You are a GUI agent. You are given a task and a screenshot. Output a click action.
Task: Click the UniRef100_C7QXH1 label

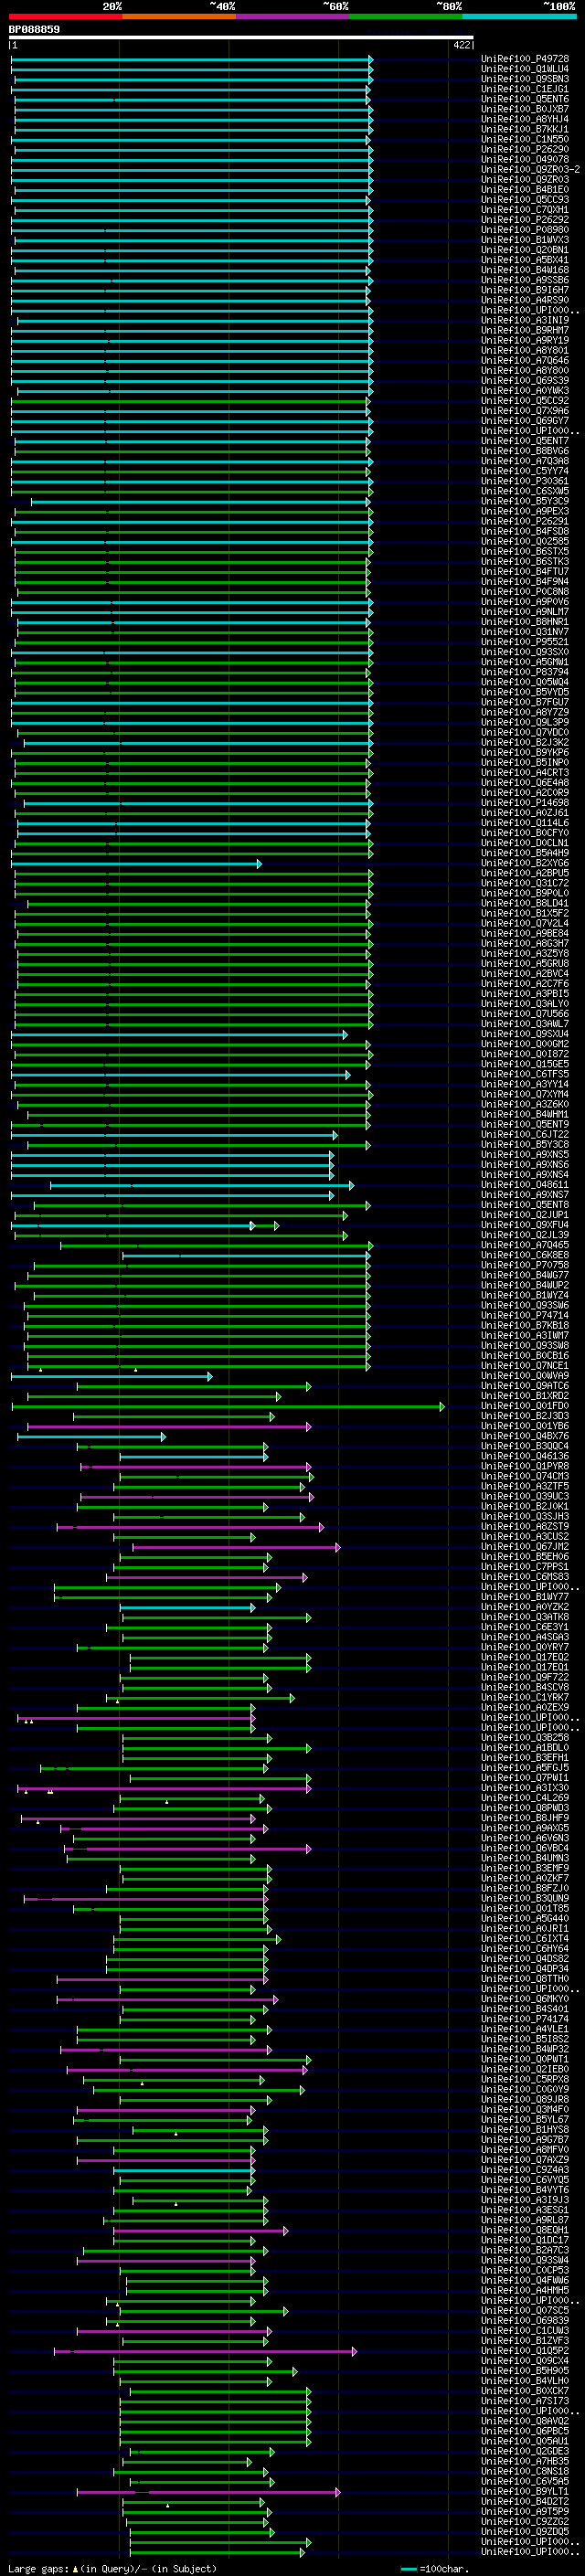tap(525, 210)
